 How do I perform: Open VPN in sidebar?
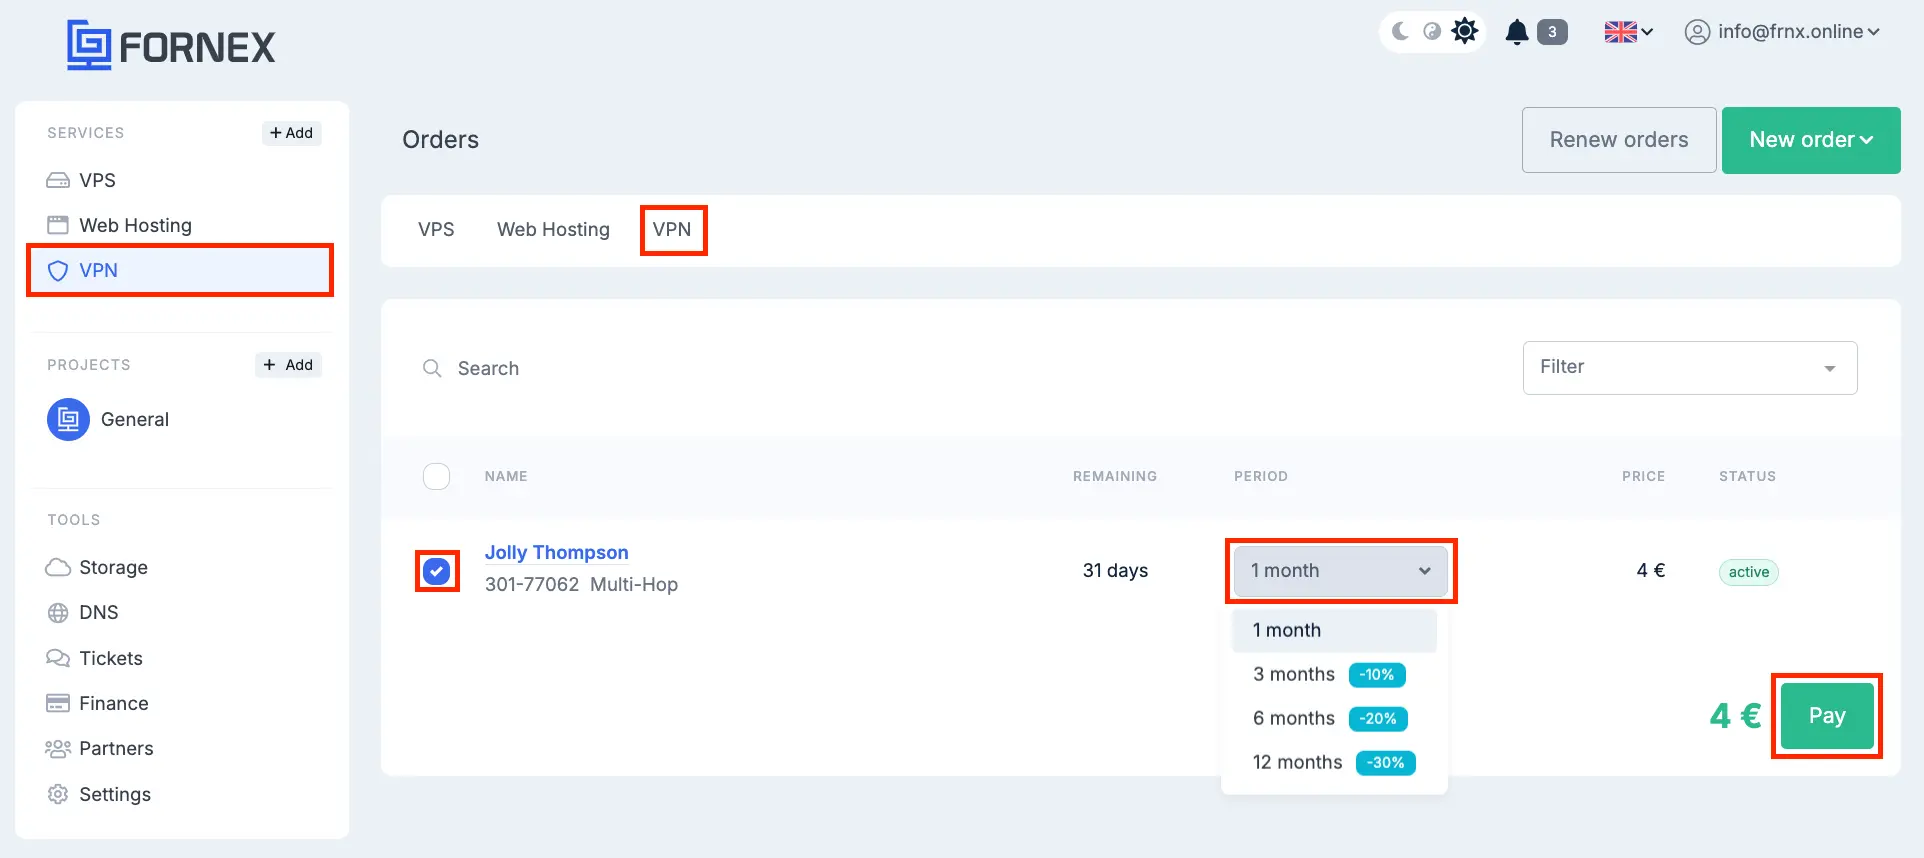coord(181,270)
